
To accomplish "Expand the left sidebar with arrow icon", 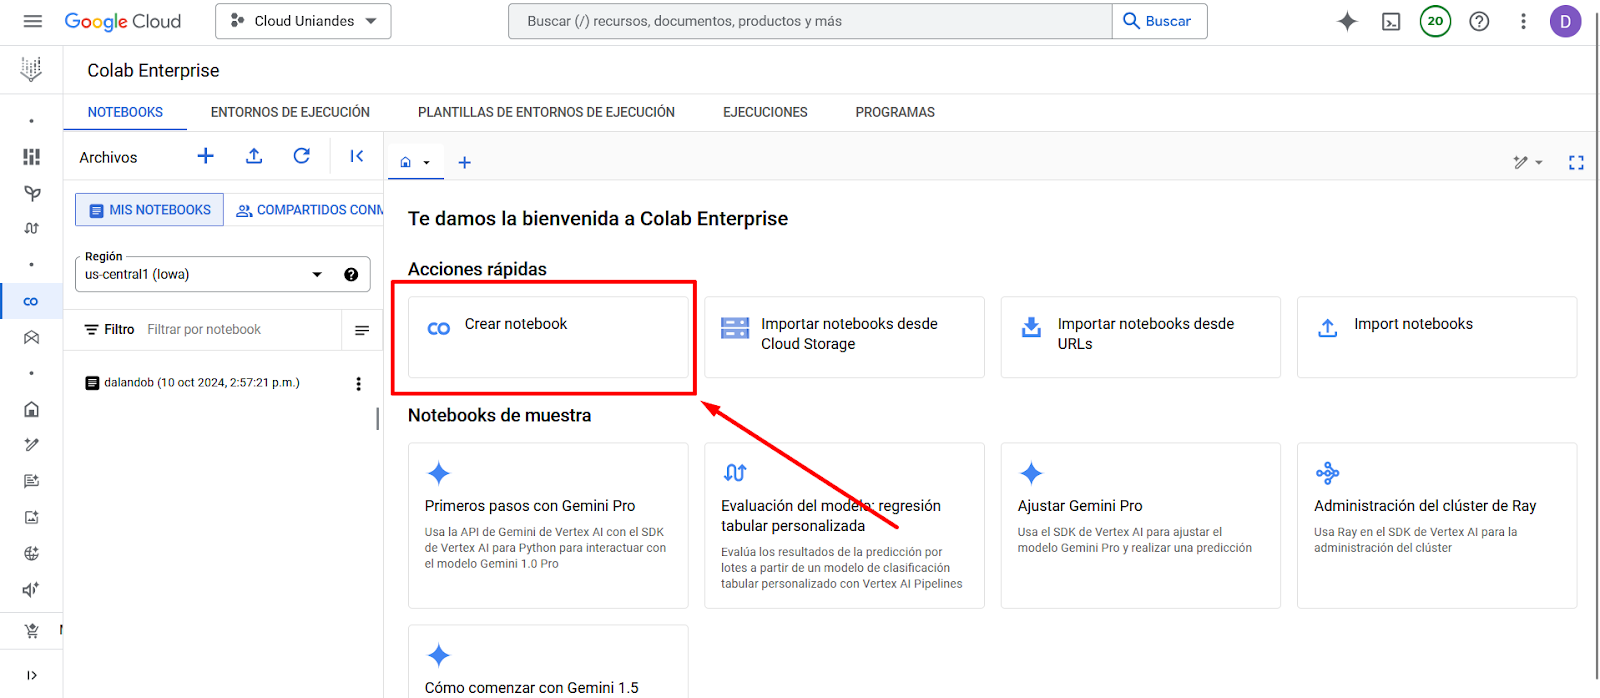I will coord(32,675).
